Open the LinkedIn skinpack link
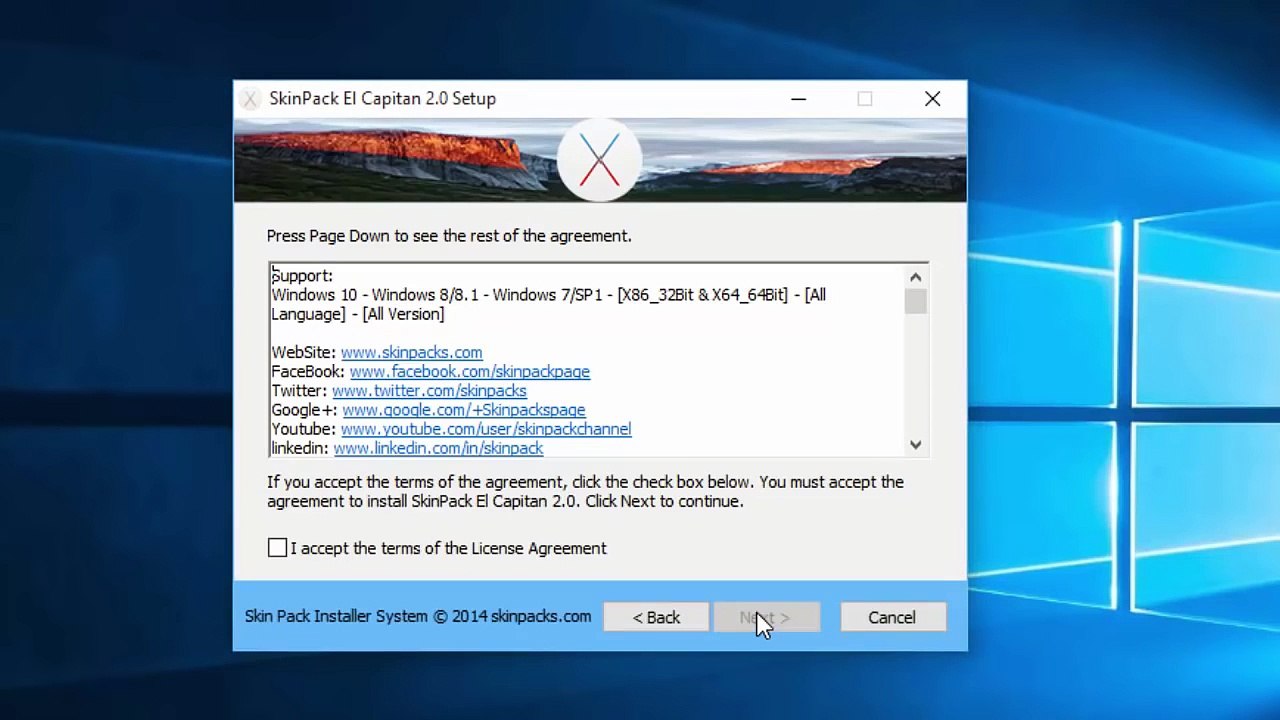1280x720 pixels. 438,448
